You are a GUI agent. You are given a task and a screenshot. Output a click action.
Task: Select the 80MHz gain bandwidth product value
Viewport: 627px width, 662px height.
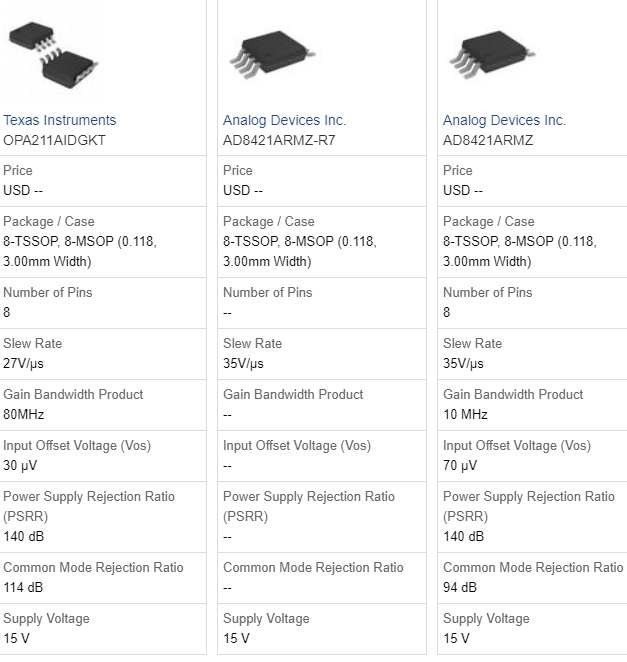click(x=24, y=414)
